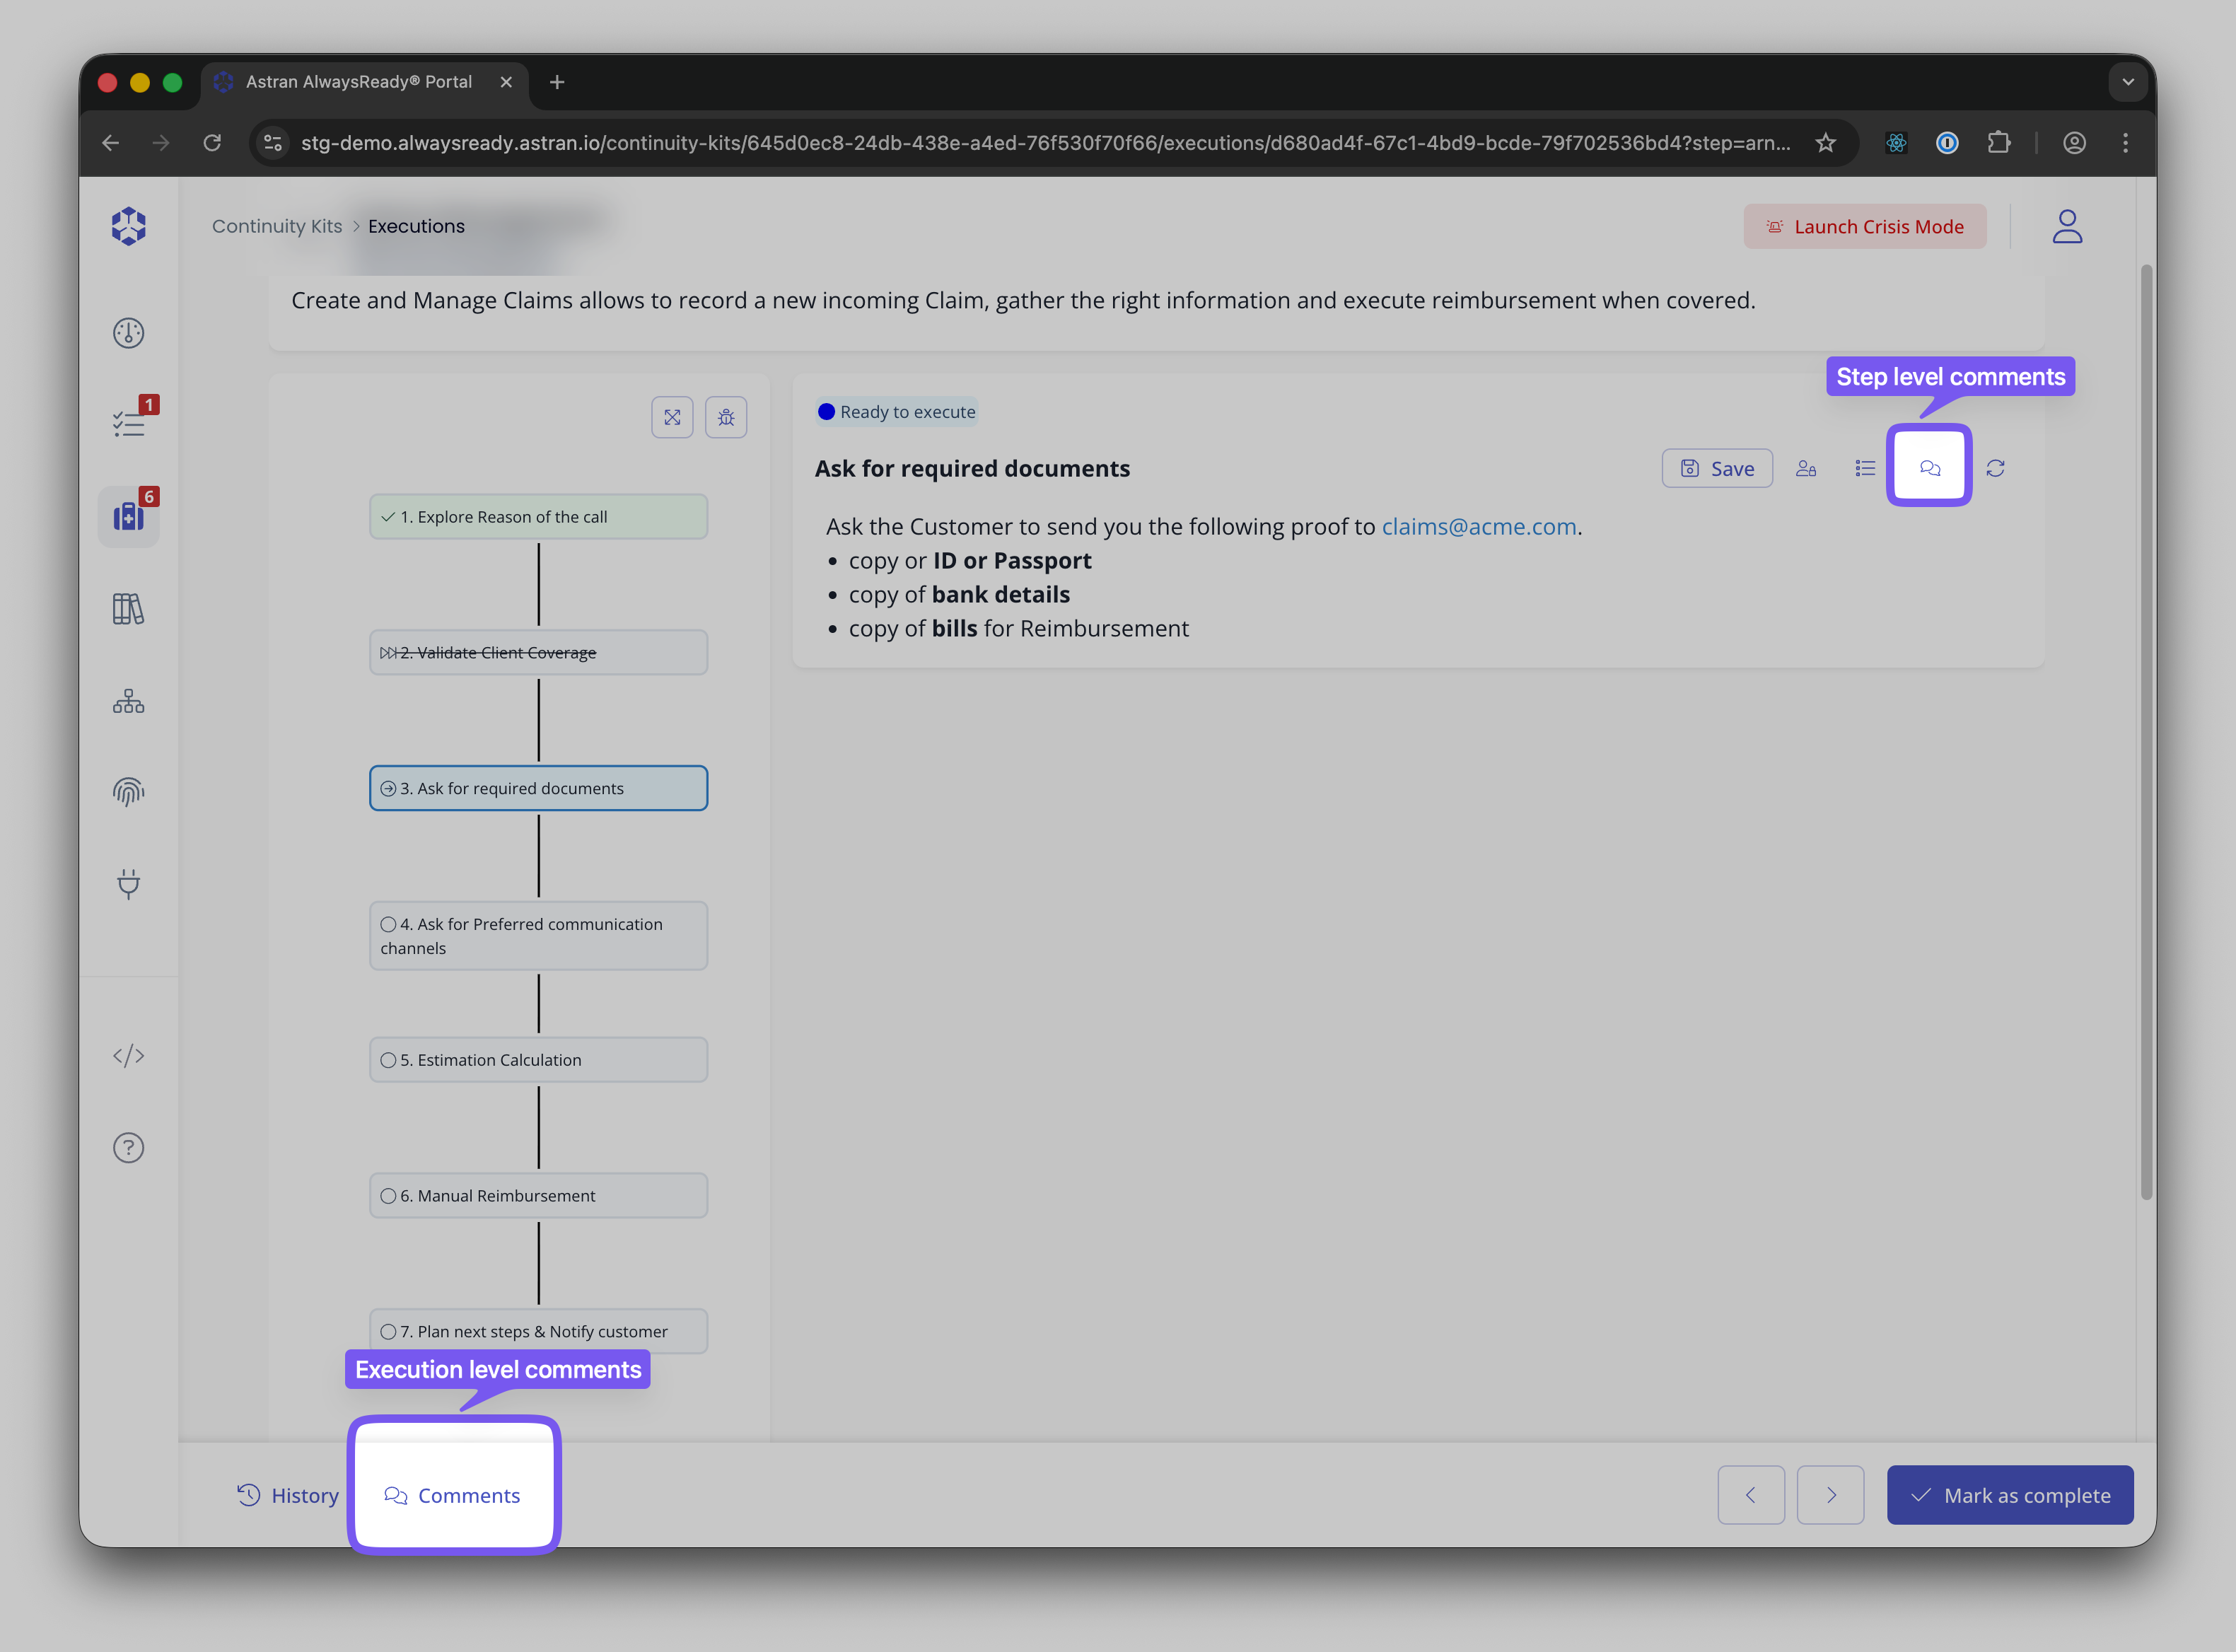Switch to the History tab
Viewport: 2236px width, 1652px height.
pos(288,1495)
